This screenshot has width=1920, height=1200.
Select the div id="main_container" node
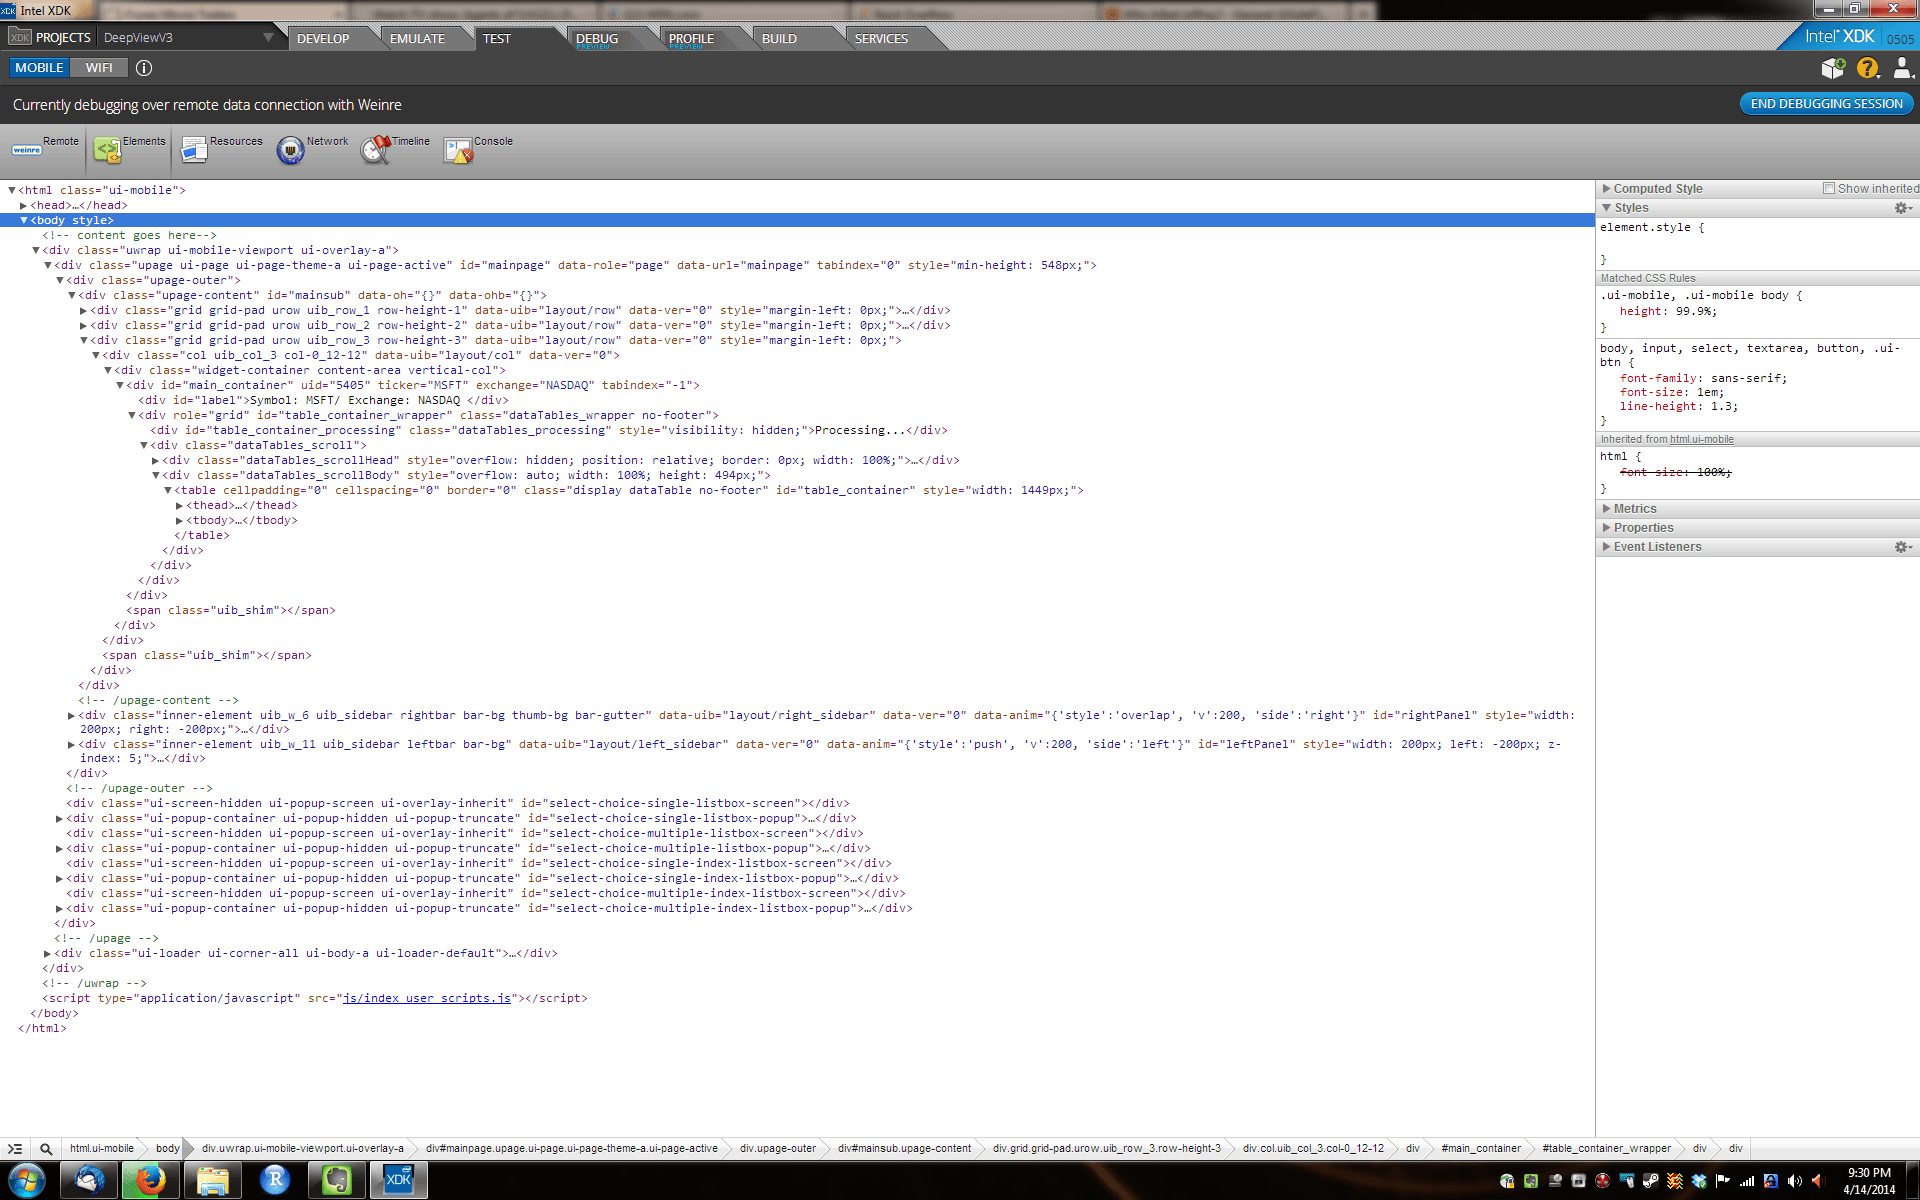coord(413,386)
